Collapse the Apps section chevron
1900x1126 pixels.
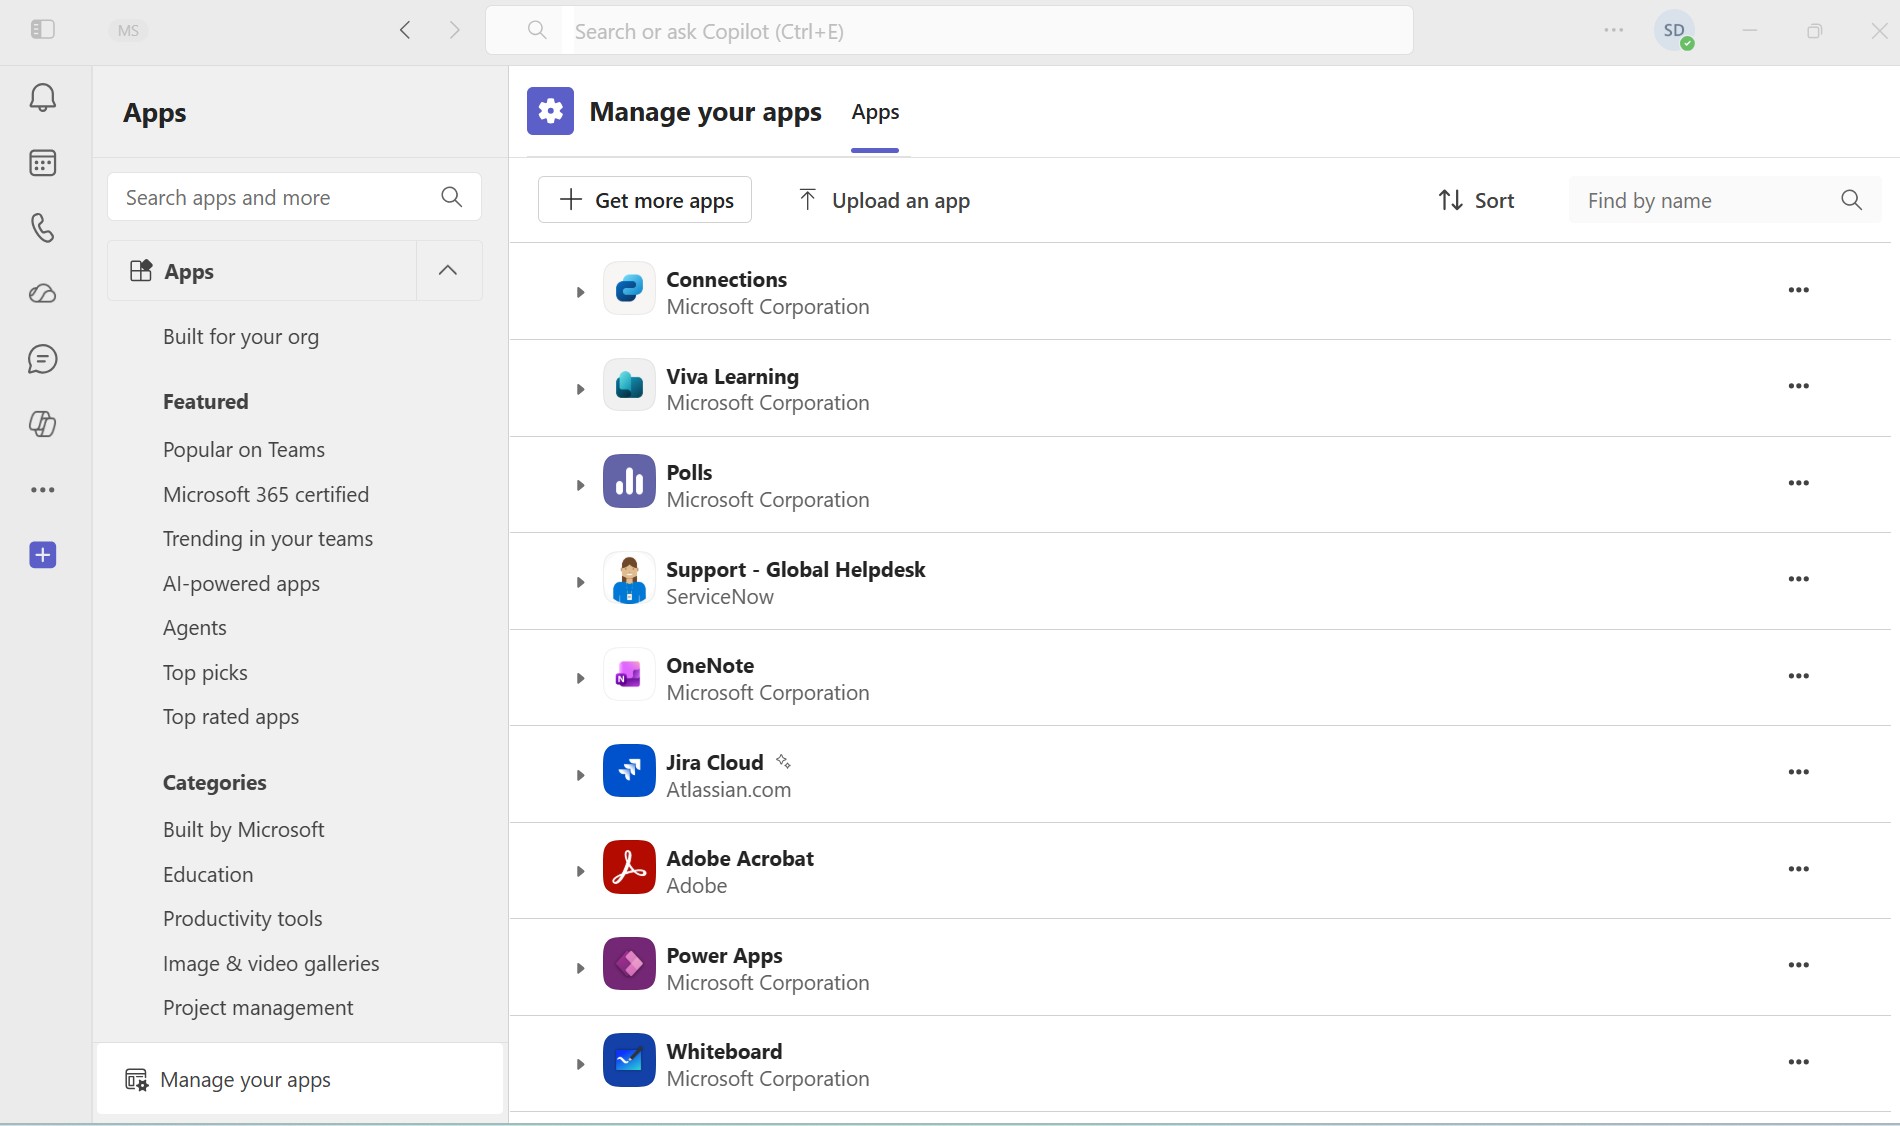[x=448, y=270]
